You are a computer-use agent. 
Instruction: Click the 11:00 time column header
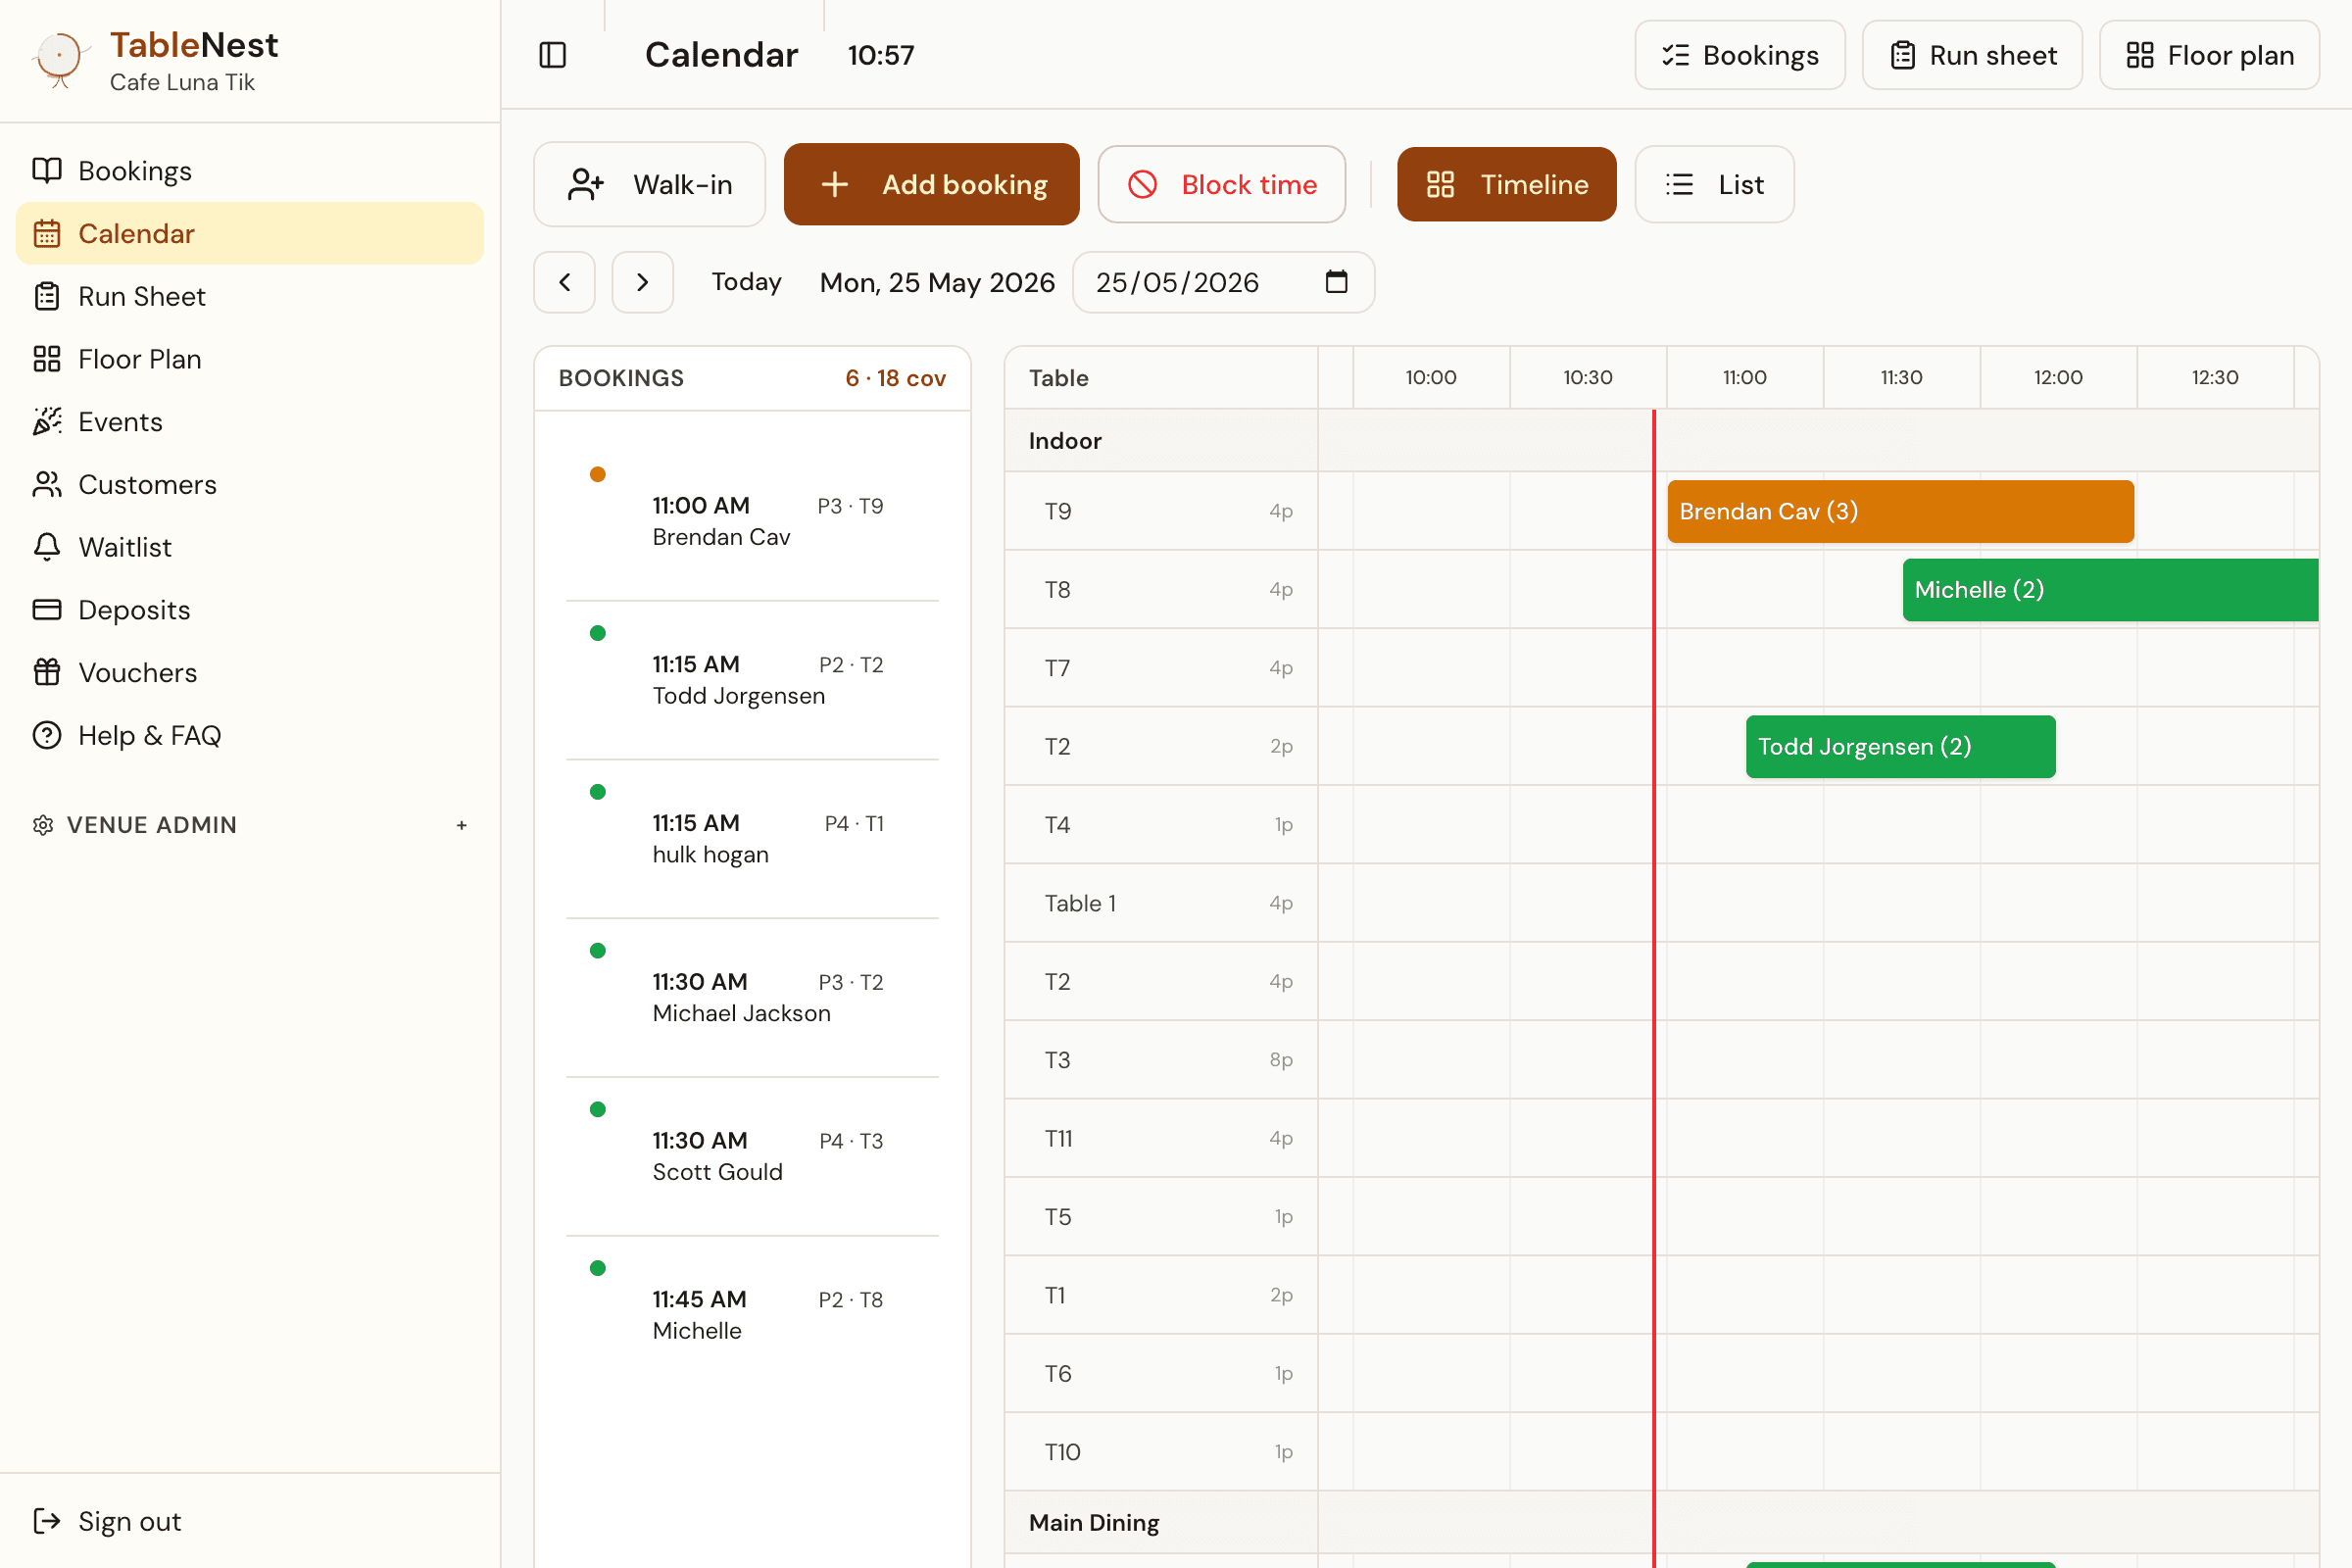point(1745,377)
